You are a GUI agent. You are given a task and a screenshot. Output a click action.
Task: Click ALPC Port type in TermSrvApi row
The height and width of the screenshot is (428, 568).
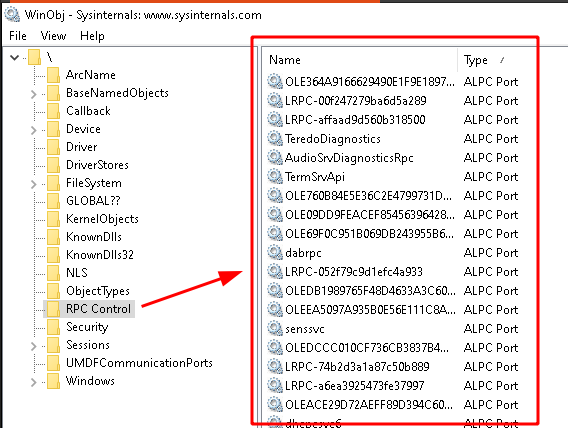pyautogui.click(x=491, y=177)
